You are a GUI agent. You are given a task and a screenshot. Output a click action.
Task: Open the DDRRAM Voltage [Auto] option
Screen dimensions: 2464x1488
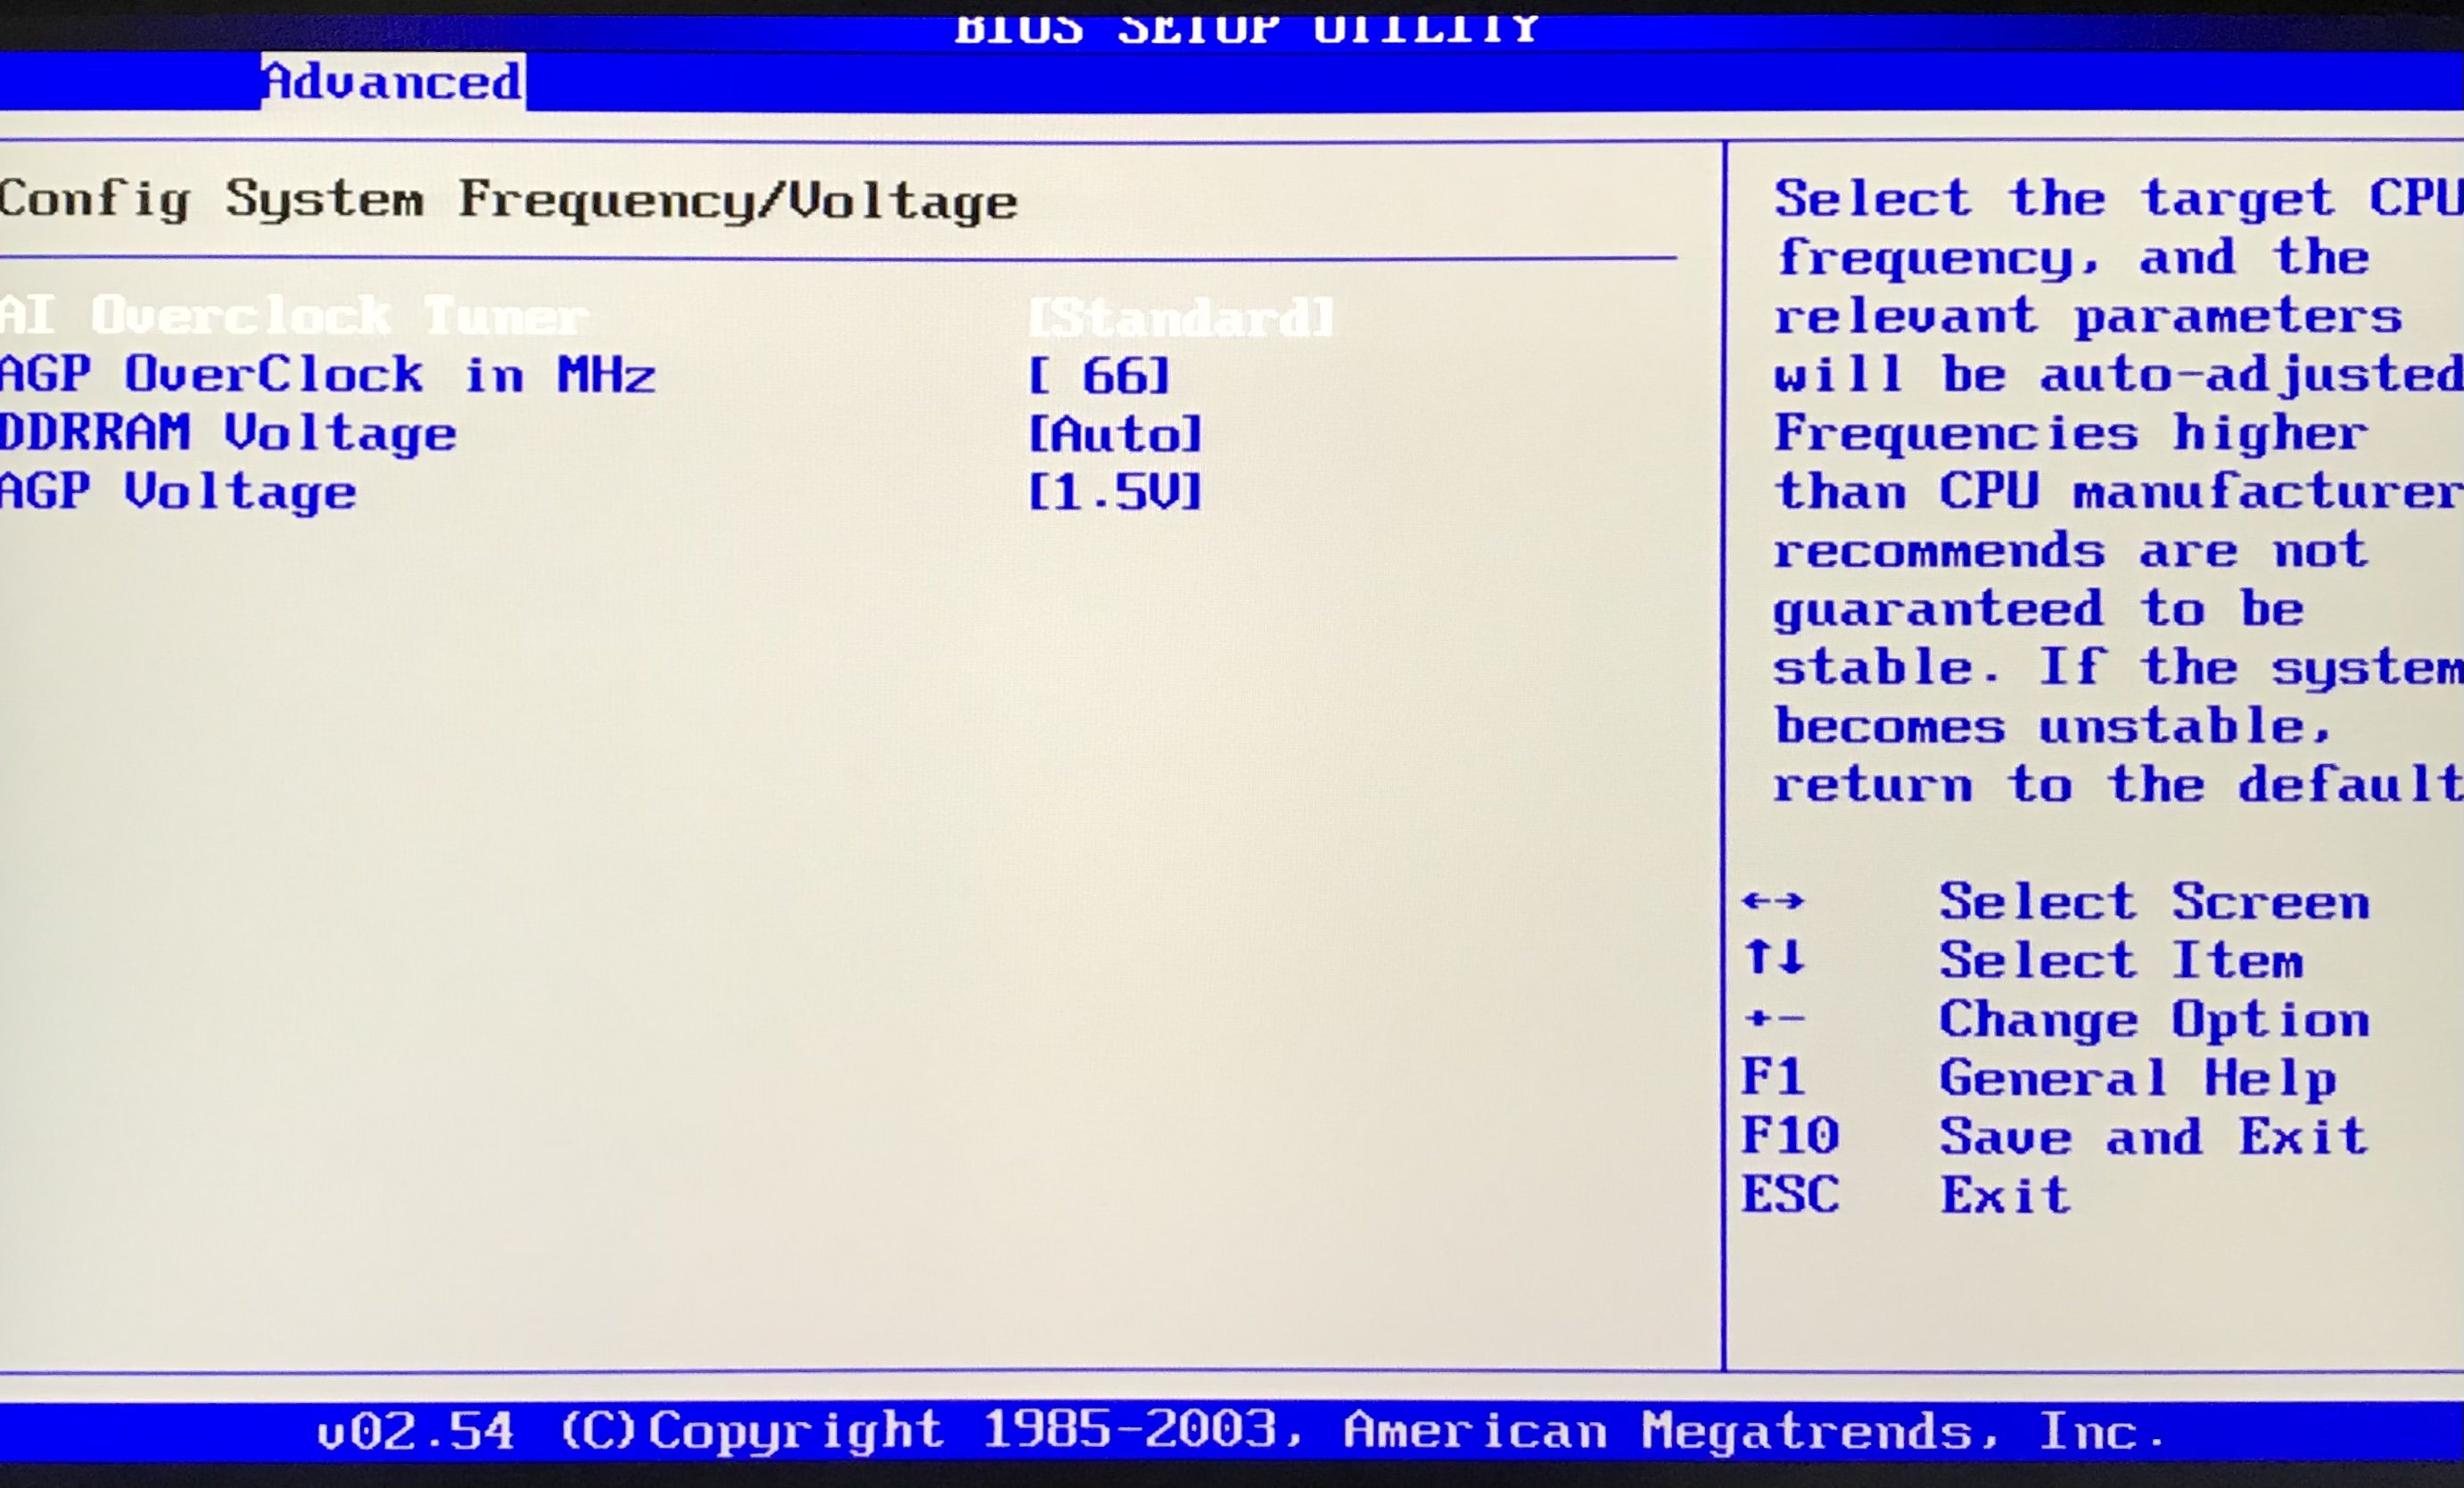click(1115, 435)
